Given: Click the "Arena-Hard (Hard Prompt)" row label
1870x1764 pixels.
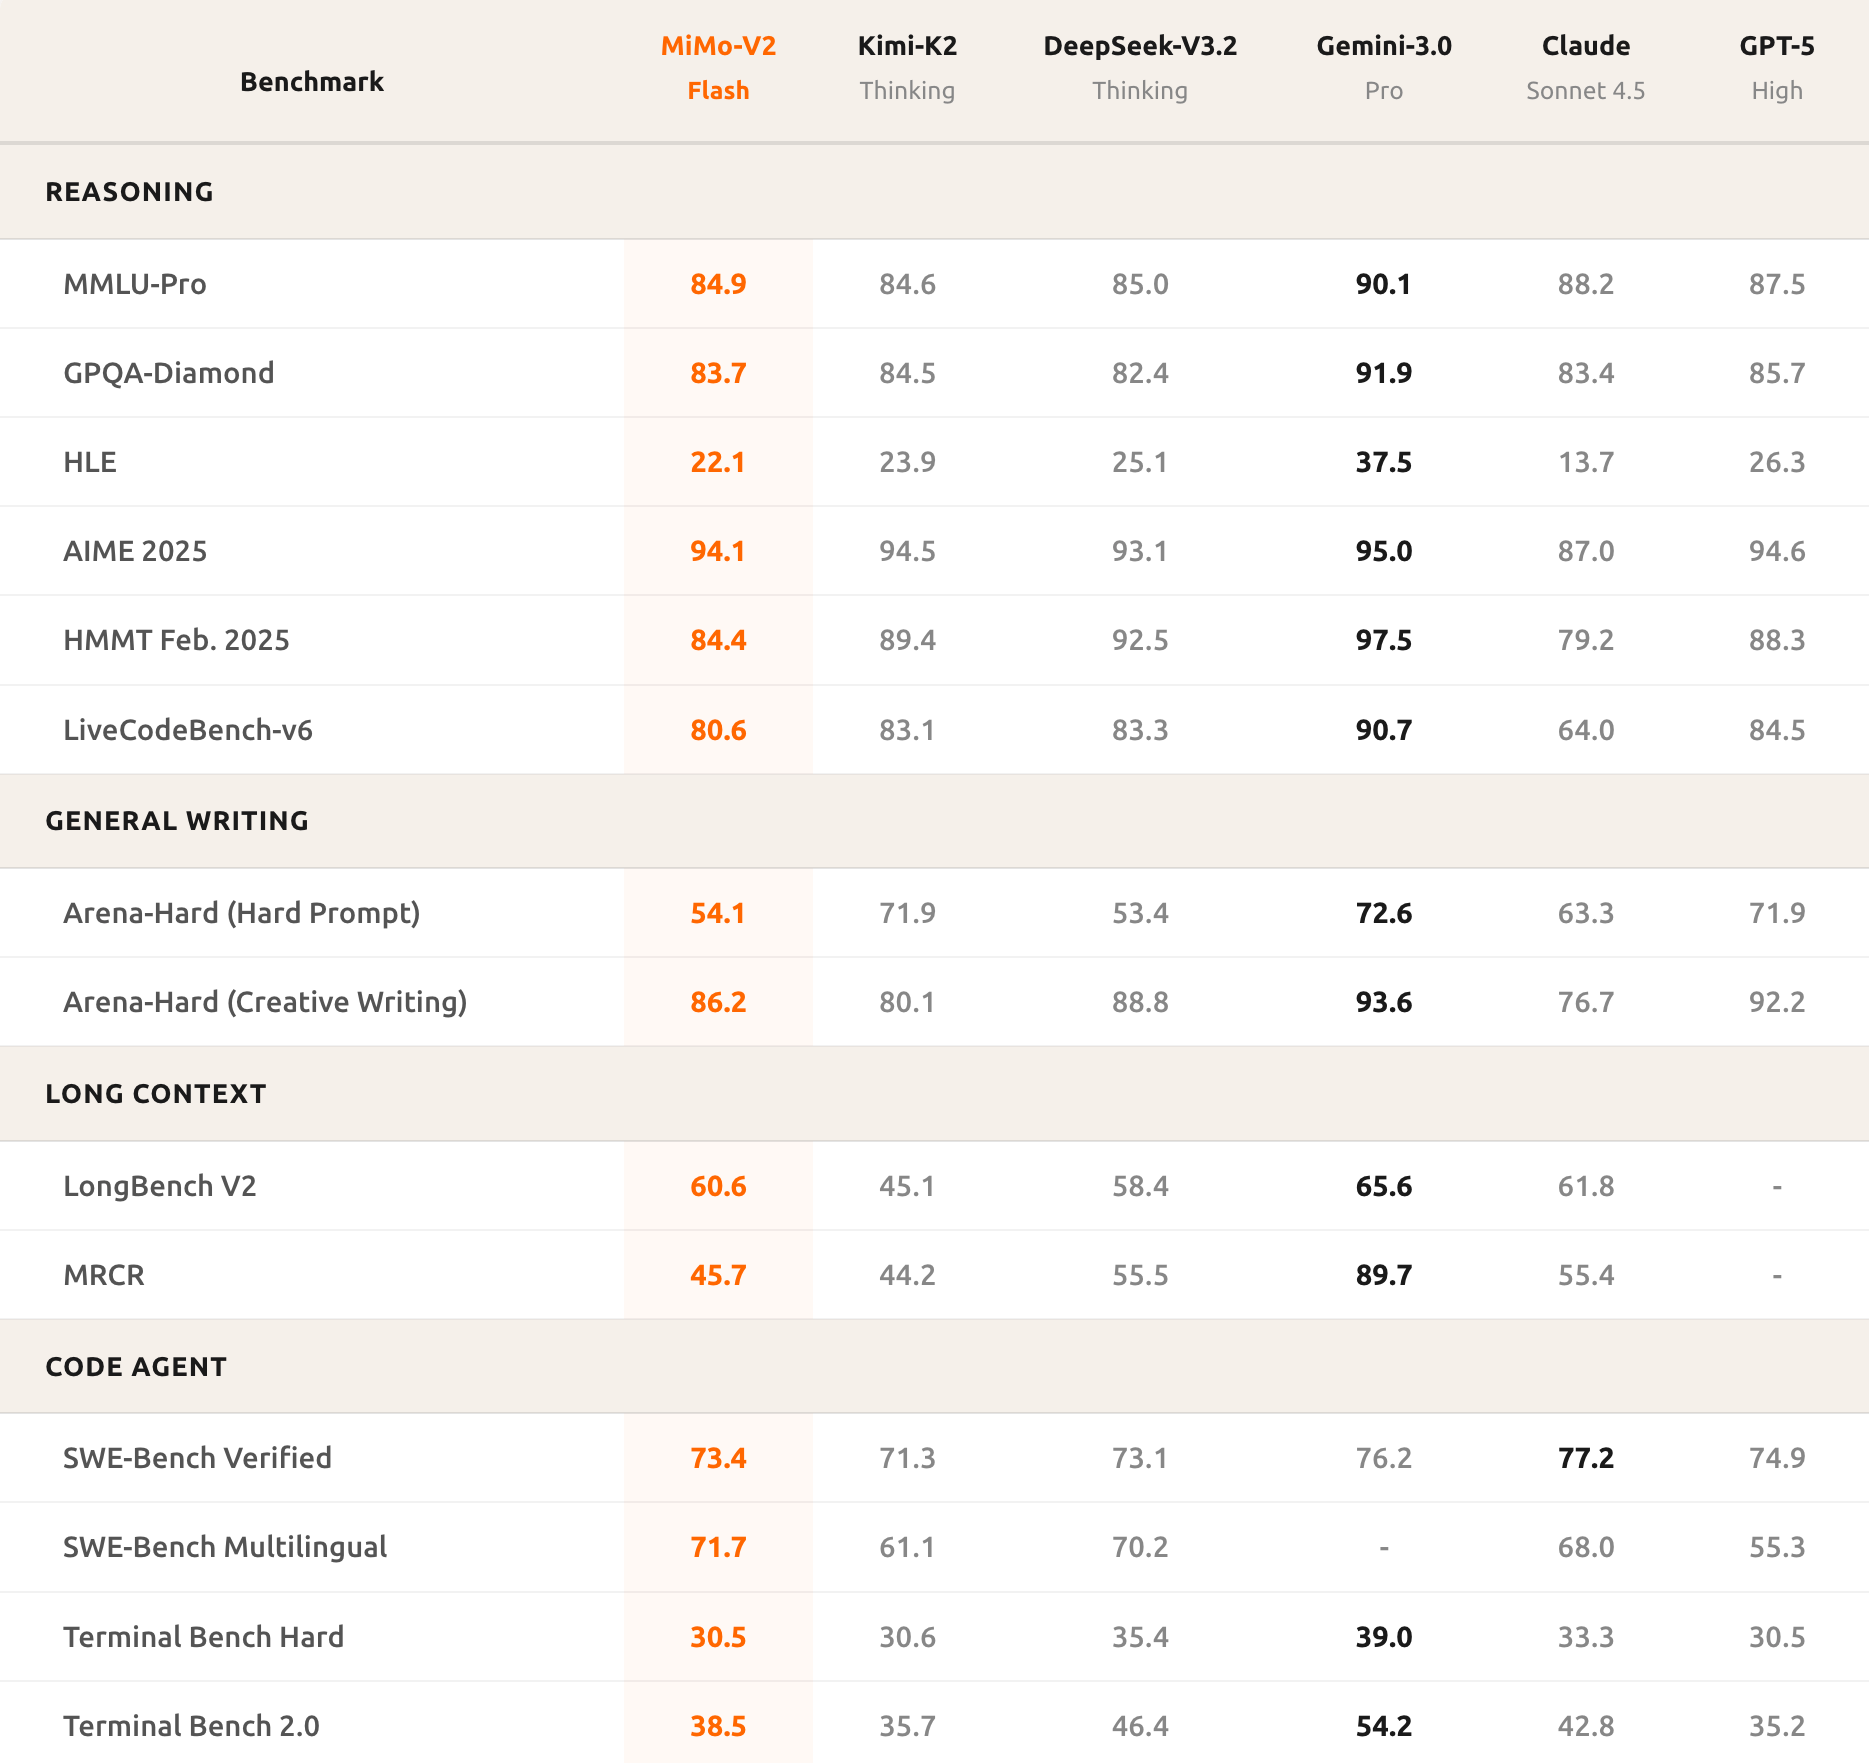Looking at the screenshot, I should point(242,913).
